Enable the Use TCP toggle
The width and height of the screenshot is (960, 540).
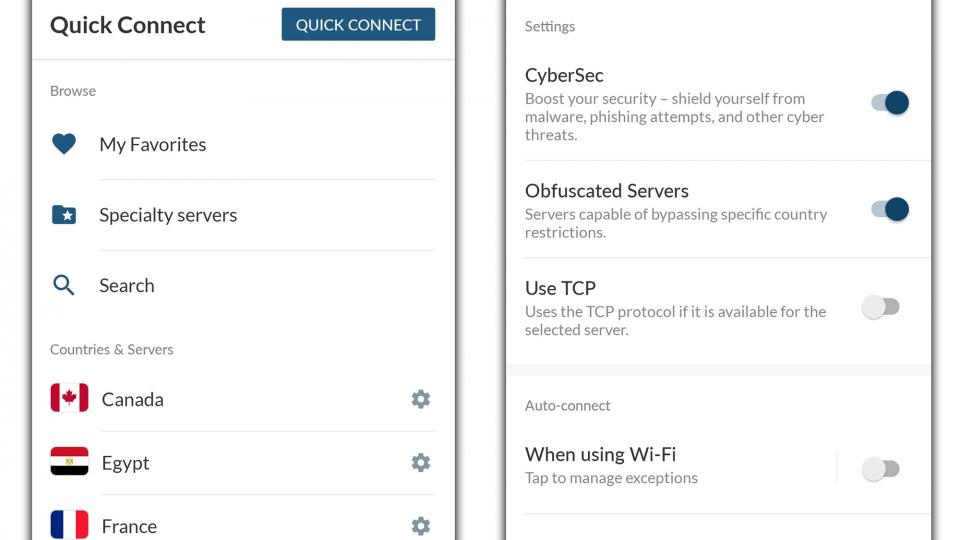click(881, 307)
